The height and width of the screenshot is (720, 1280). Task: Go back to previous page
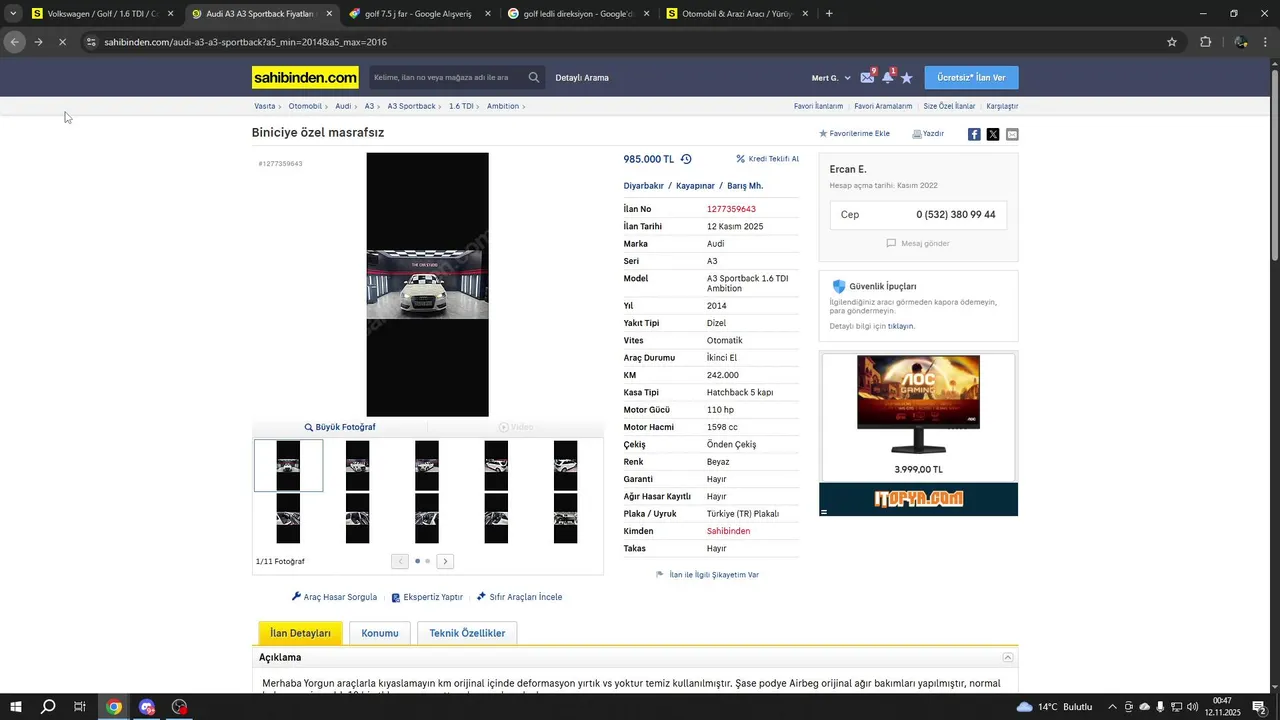coord(14,42)
